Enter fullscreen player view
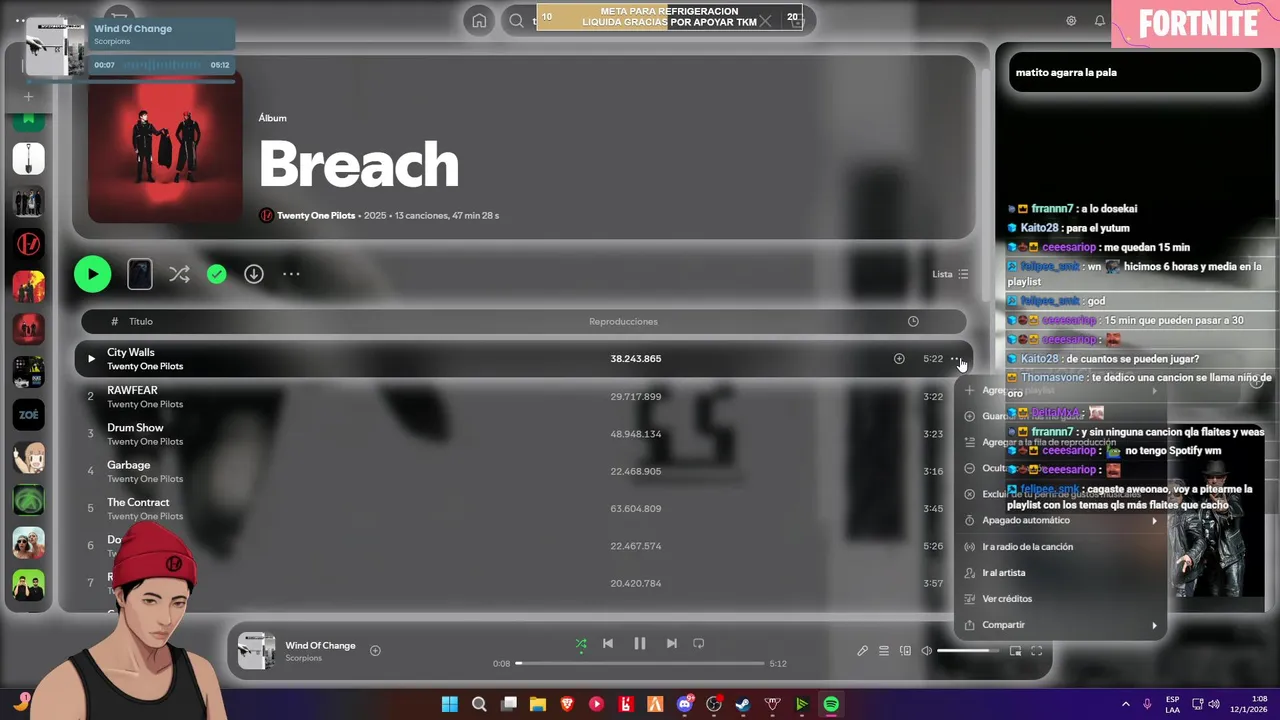Screen dimensions: 1280x720 point(1036,651)
